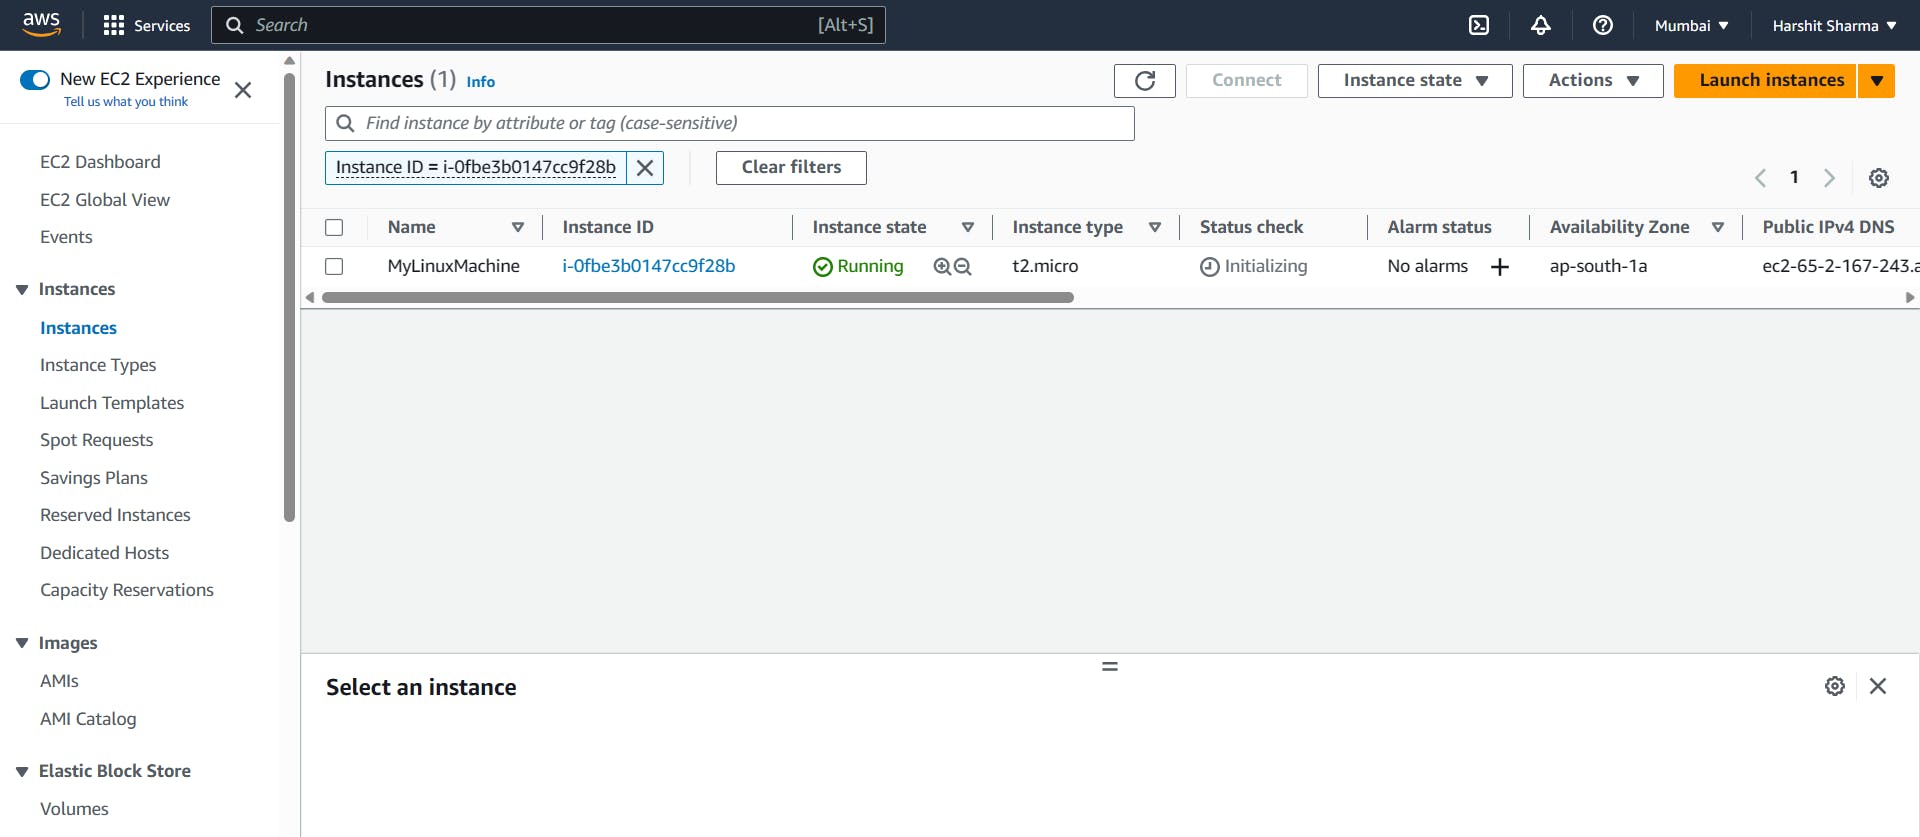Open EC2 Dashboard in sidebar
Screen dimensions: 1920x837
point(100,162)
